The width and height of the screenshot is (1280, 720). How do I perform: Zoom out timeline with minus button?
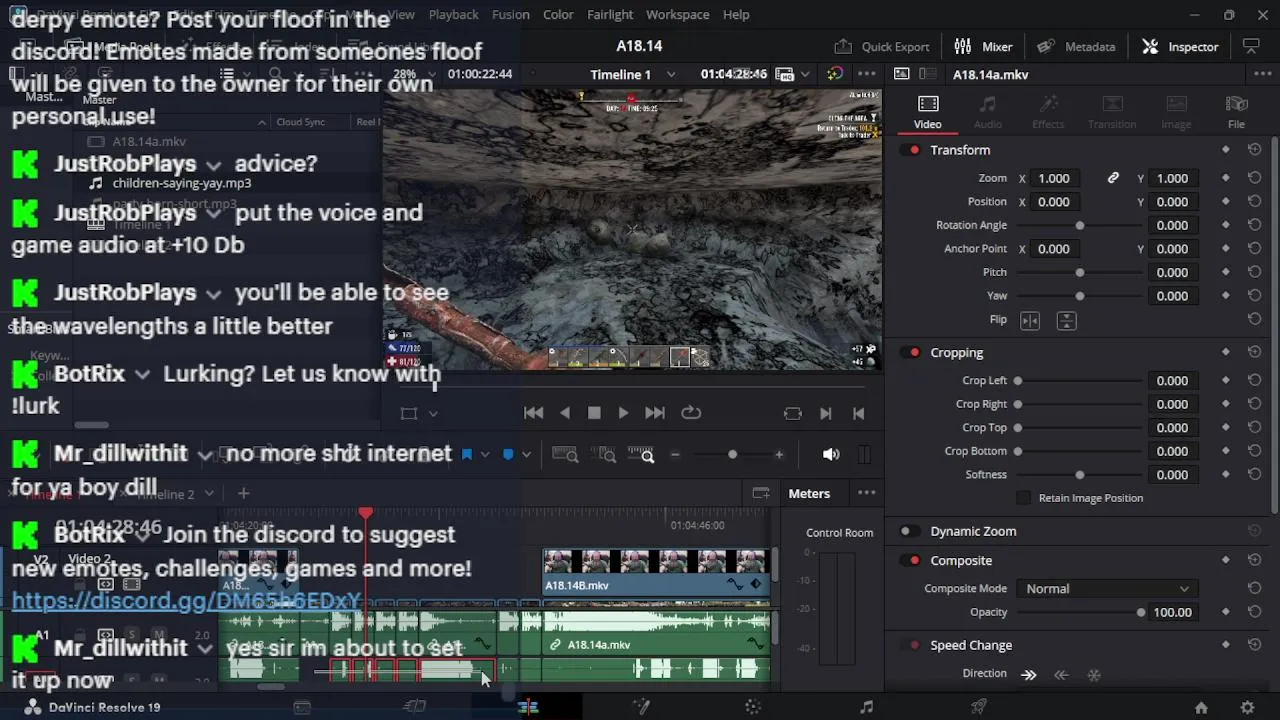click(675, 455)
